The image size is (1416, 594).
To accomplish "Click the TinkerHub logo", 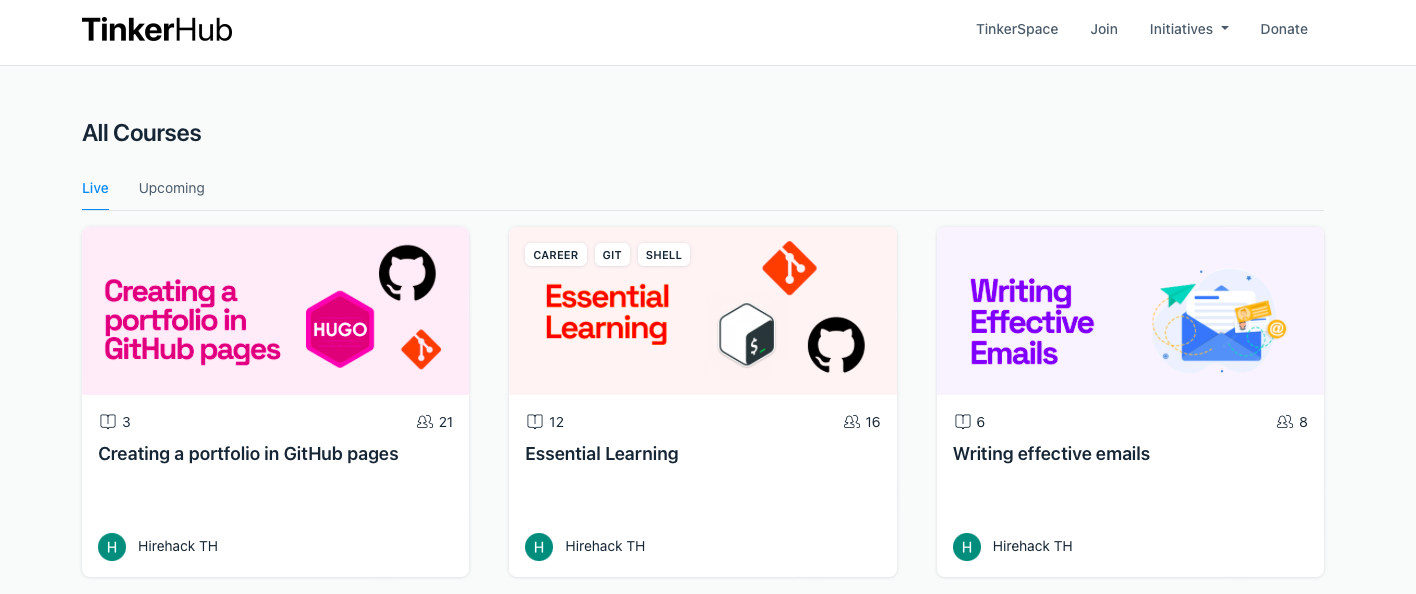I will [157, 30].
